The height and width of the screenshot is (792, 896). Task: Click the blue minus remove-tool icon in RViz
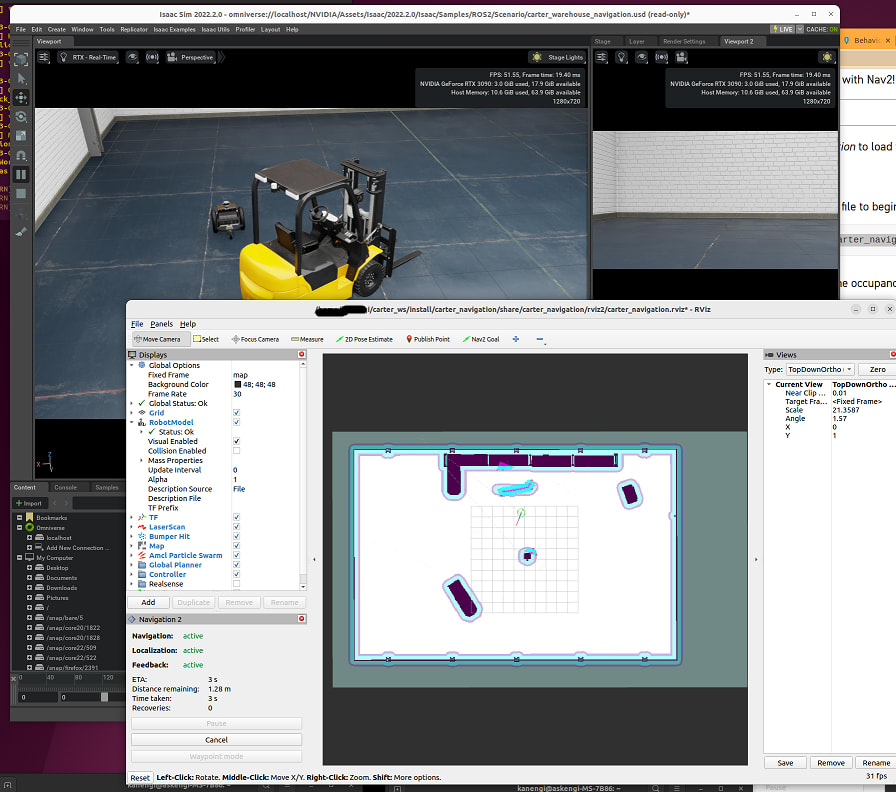[x=539, y=339]
